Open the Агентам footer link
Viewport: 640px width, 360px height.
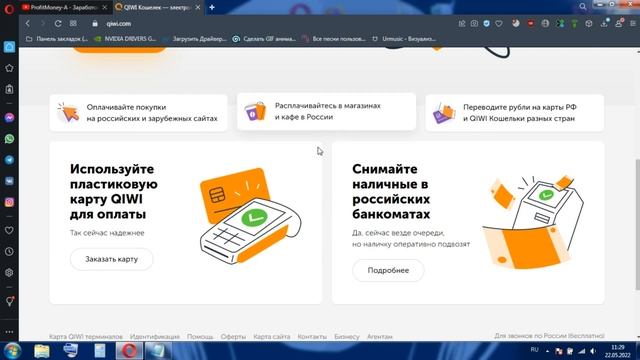coord(380,337)
